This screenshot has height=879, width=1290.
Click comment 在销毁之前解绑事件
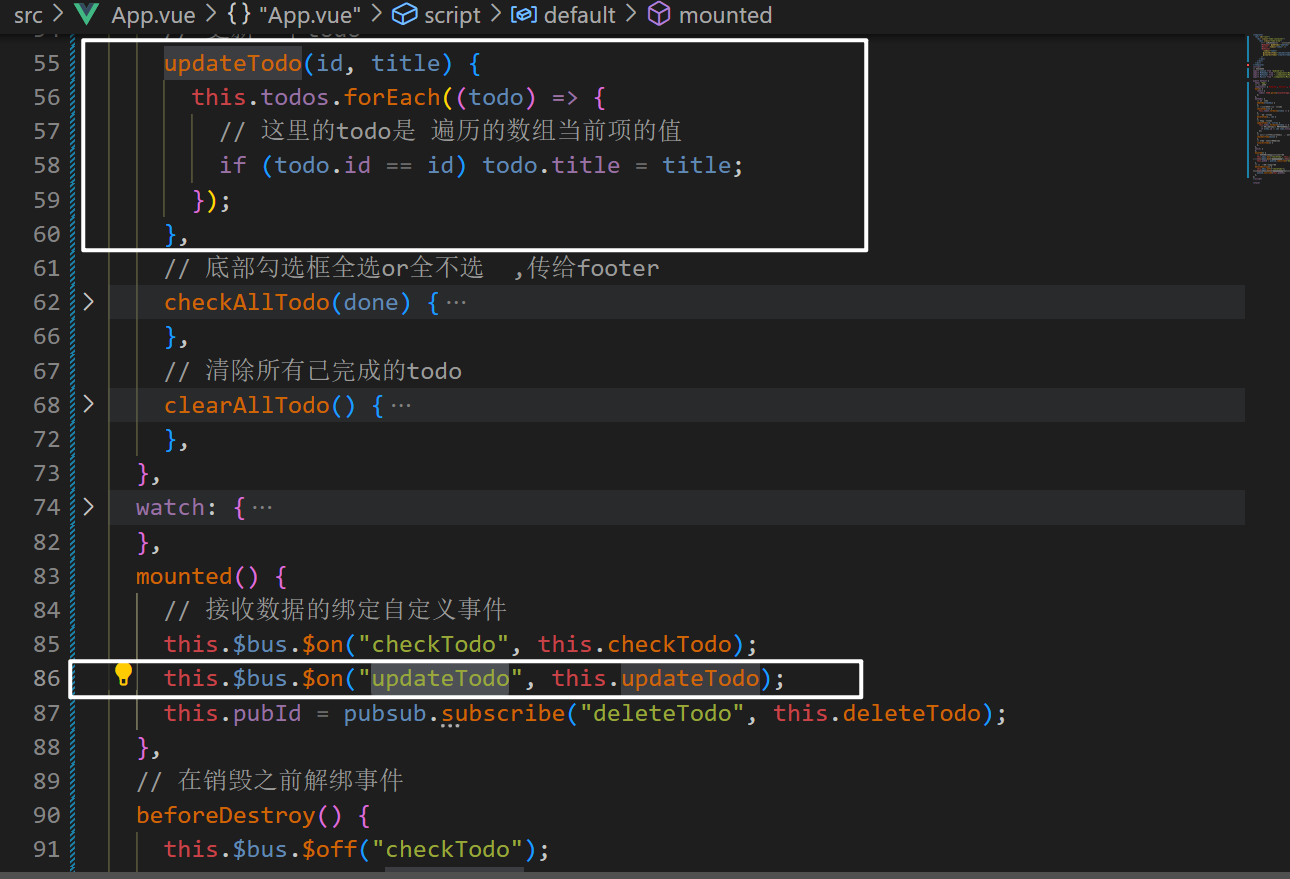pyautogui.click(x=270, y=781)
